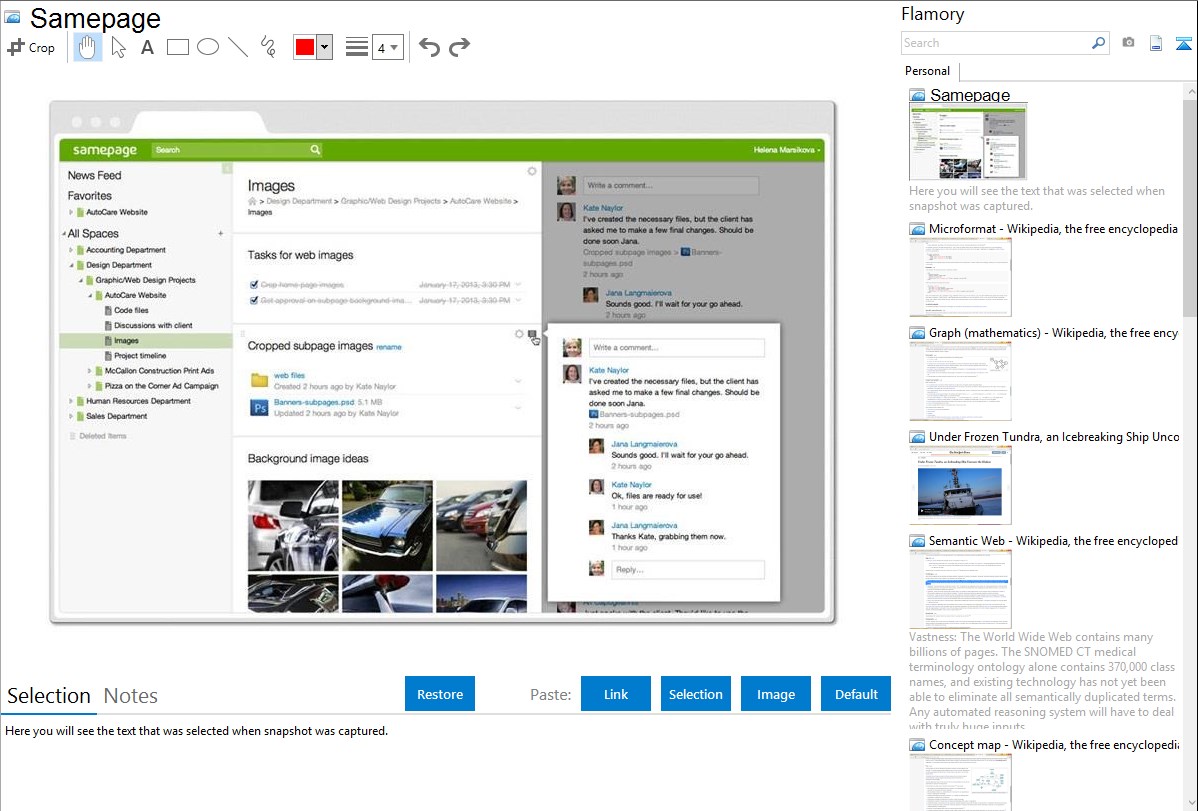Redo the last undone annotation
The image size is (1198, 811).
point(459,47)
